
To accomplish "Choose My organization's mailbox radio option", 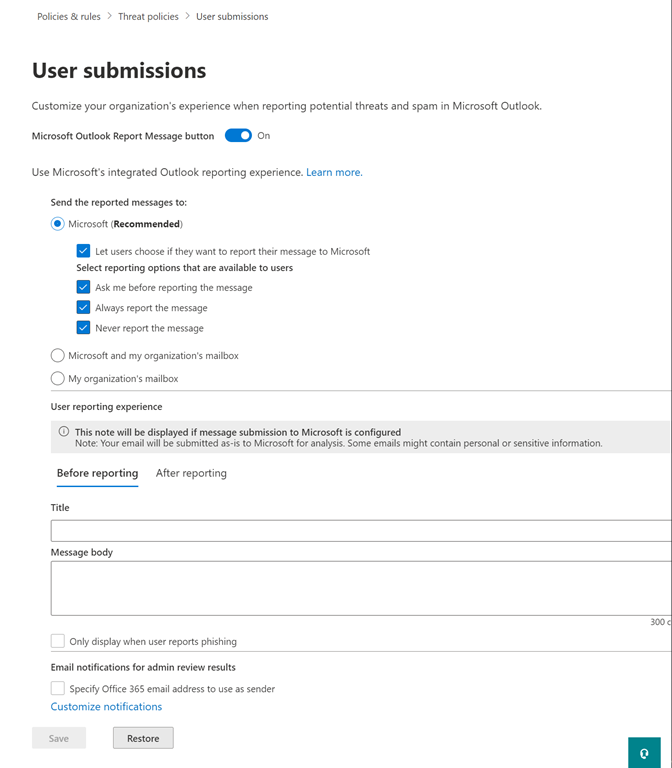I will click(58, 378).
